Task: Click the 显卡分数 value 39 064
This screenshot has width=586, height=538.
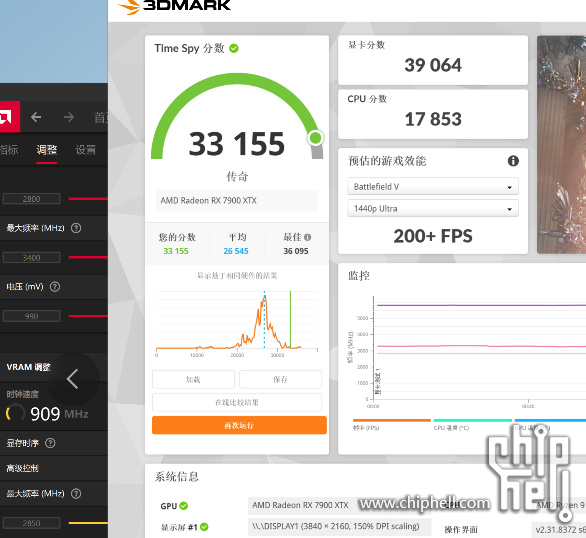Action: pyautogui.click(x=433, y=65)
